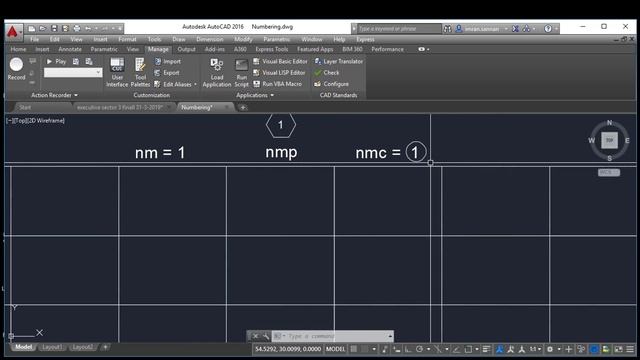Toggle object snap in status bar

pyautogui.click(x=468, y=349)
